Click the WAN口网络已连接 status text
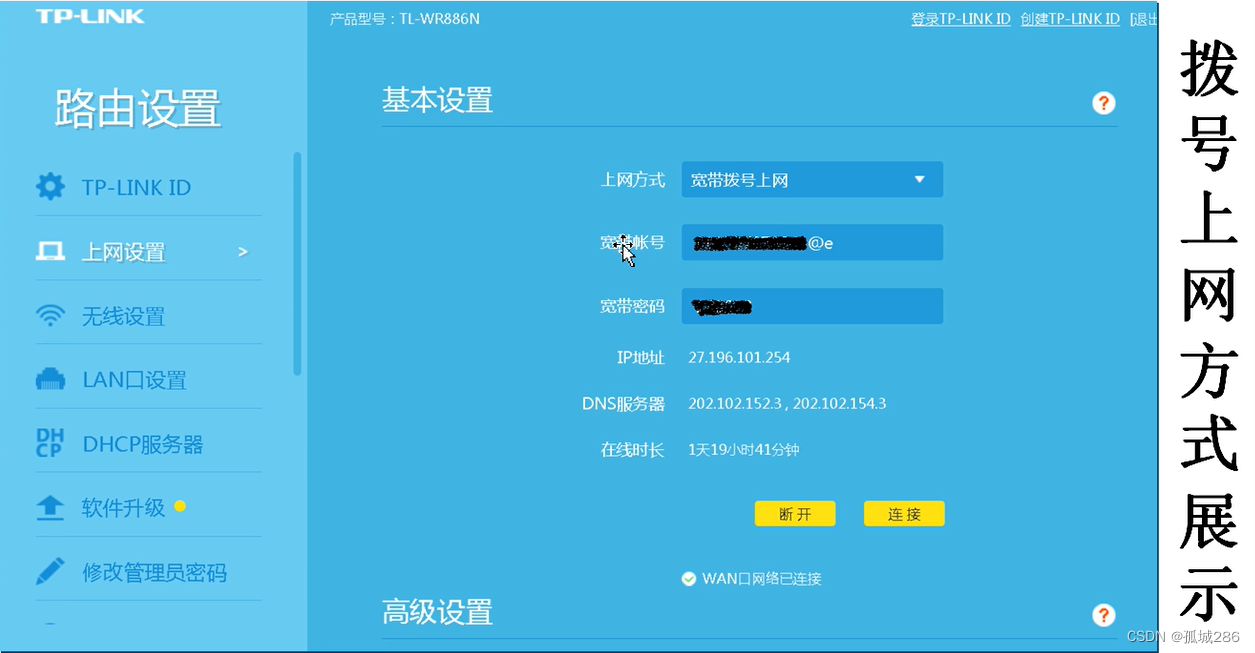The image size is (1255, 653). coord(761,578)
